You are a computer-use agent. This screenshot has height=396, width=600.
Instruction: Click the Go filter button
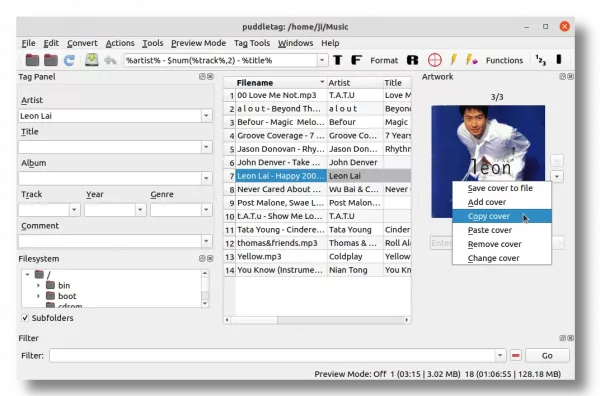point(547,355)
